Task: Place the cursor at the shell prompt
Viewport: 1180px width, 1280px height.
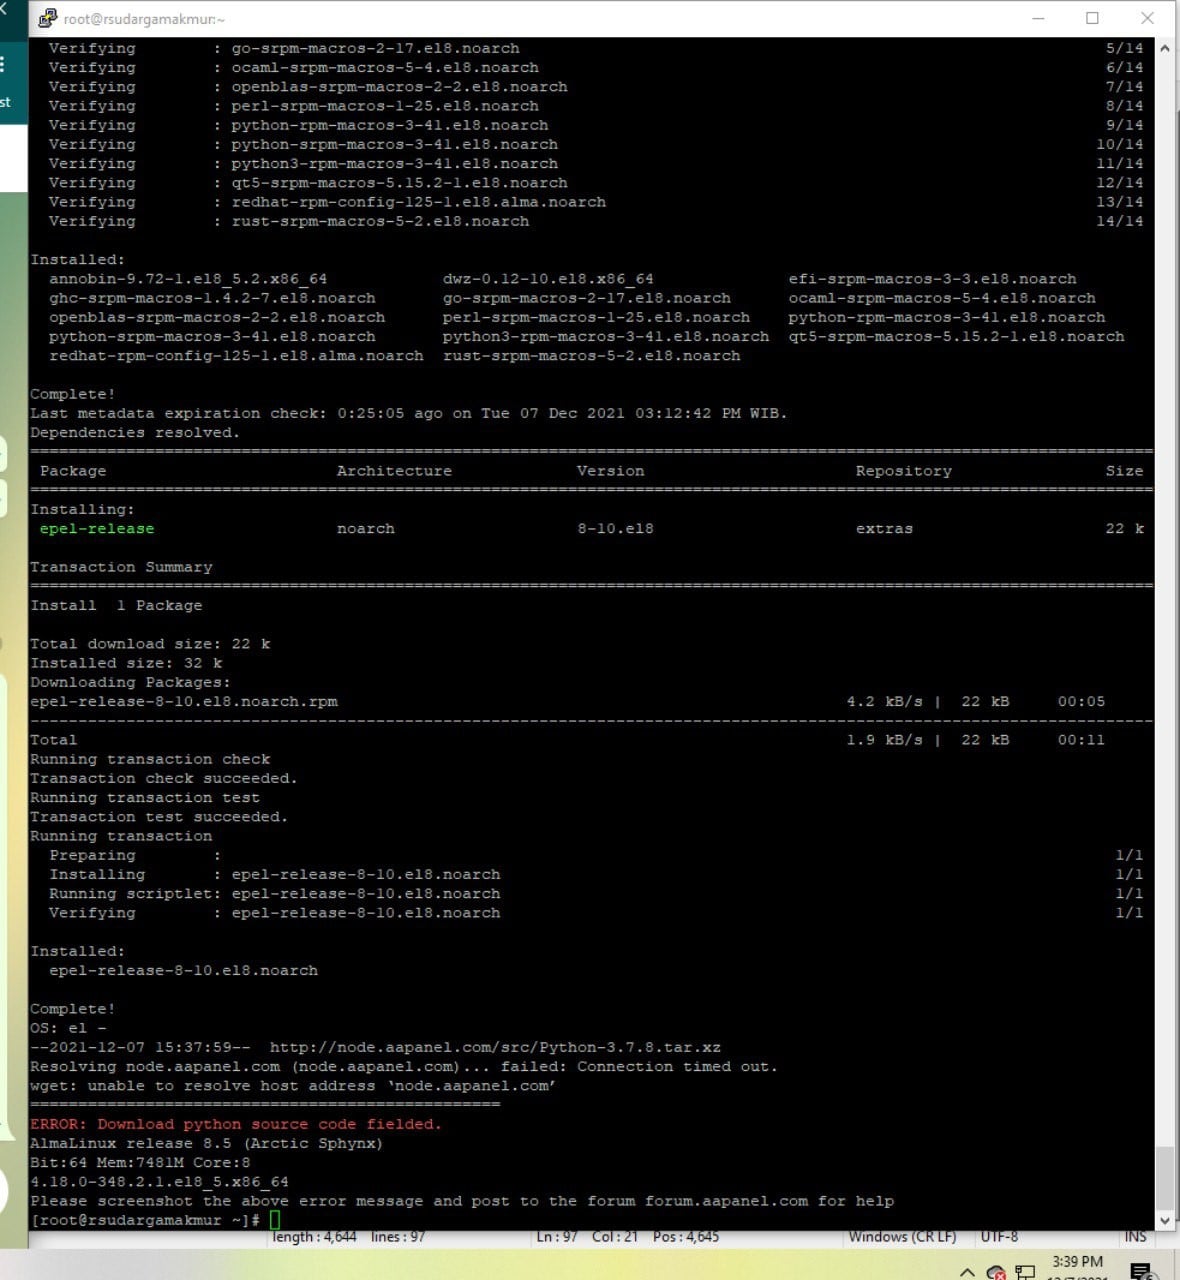Action: 273,1220
